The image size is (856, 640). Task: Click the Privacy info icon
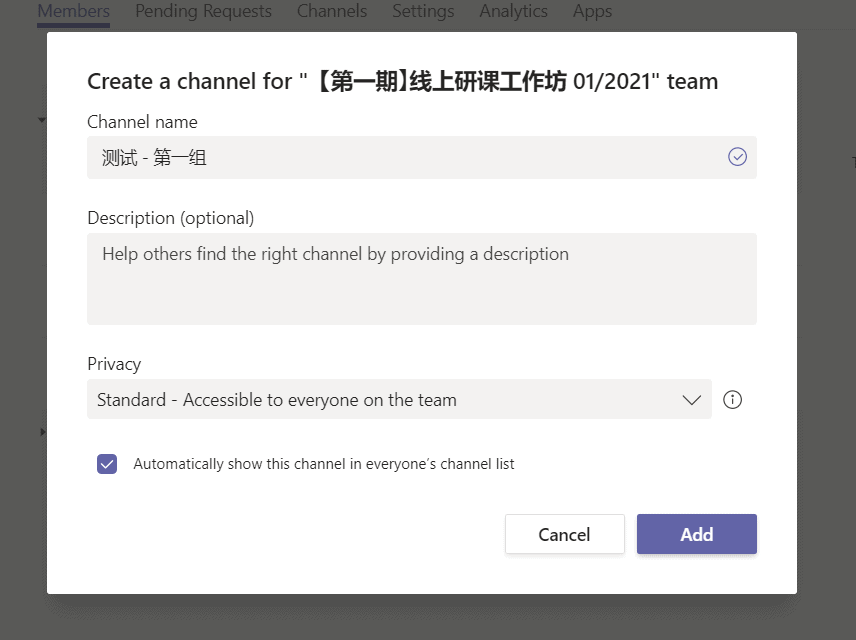732,400
